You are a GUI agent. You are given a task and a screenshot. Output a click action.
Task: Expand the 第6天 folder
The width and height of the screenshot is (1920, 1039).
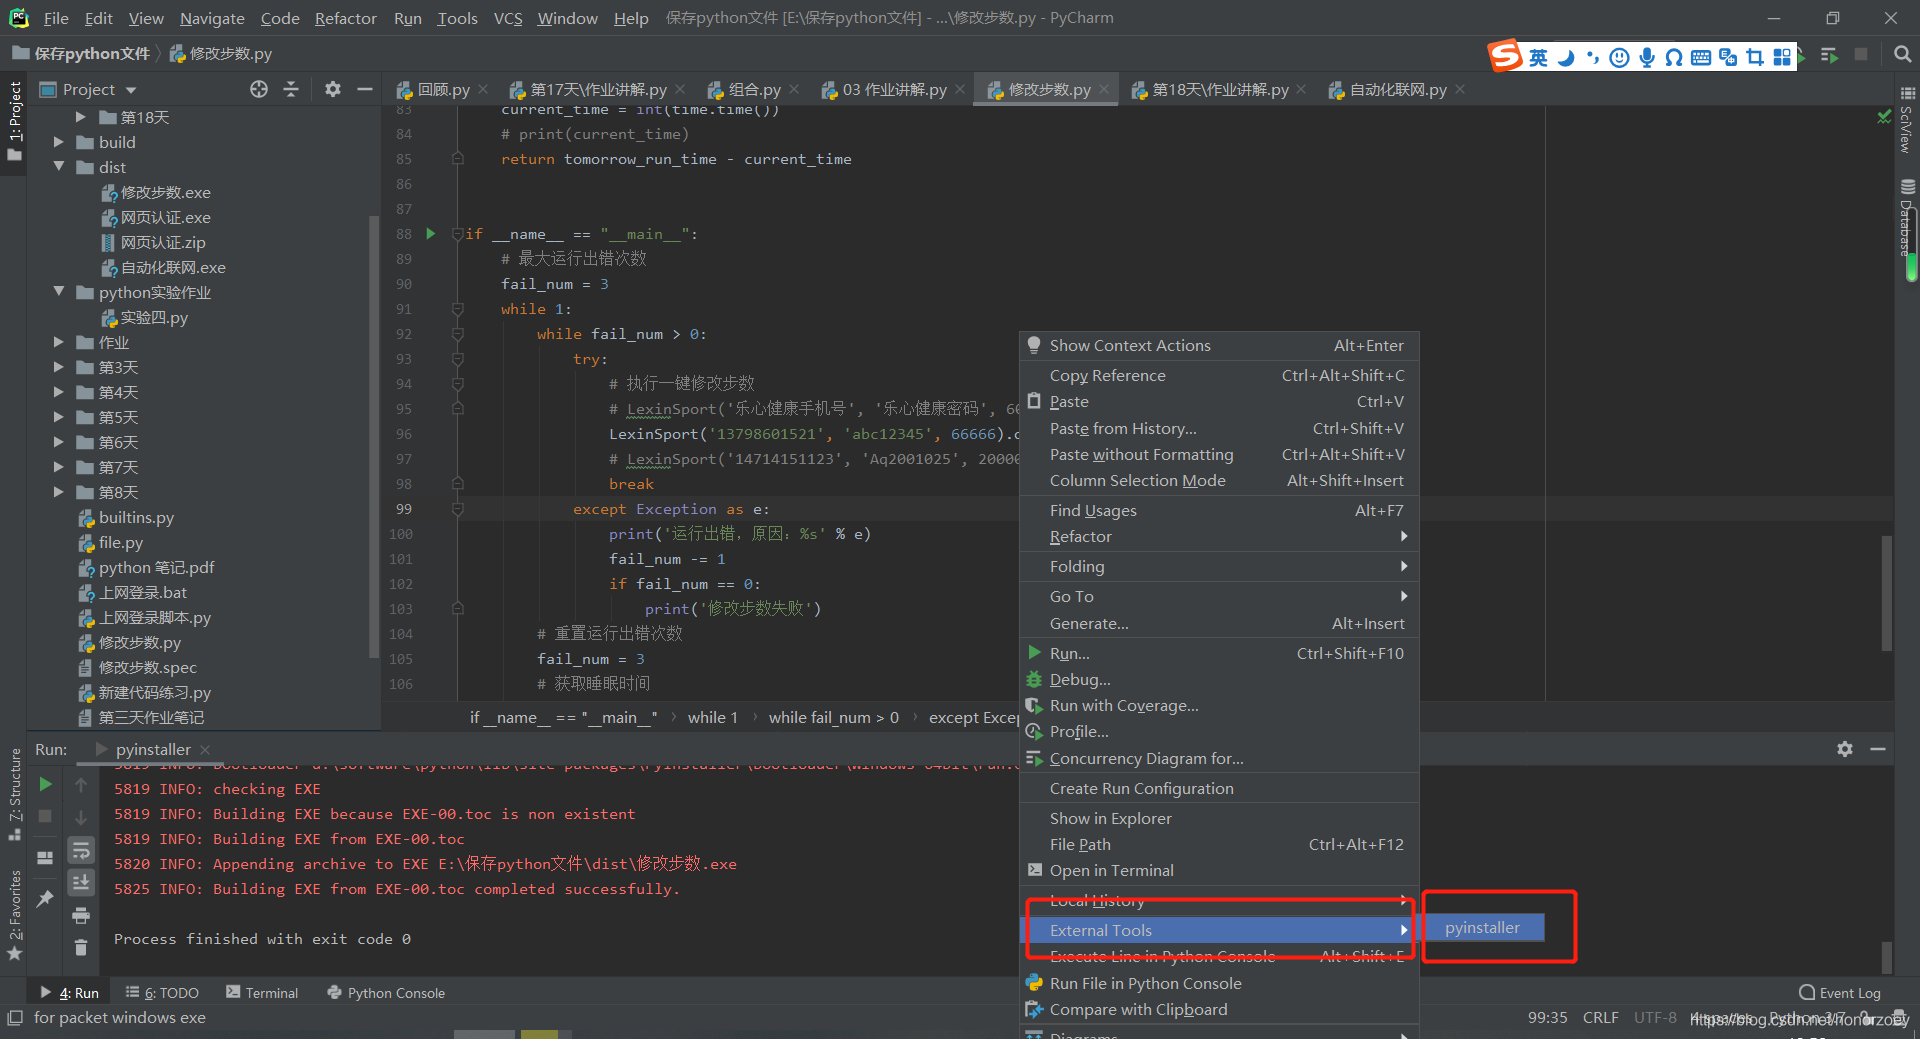point(59,442)
